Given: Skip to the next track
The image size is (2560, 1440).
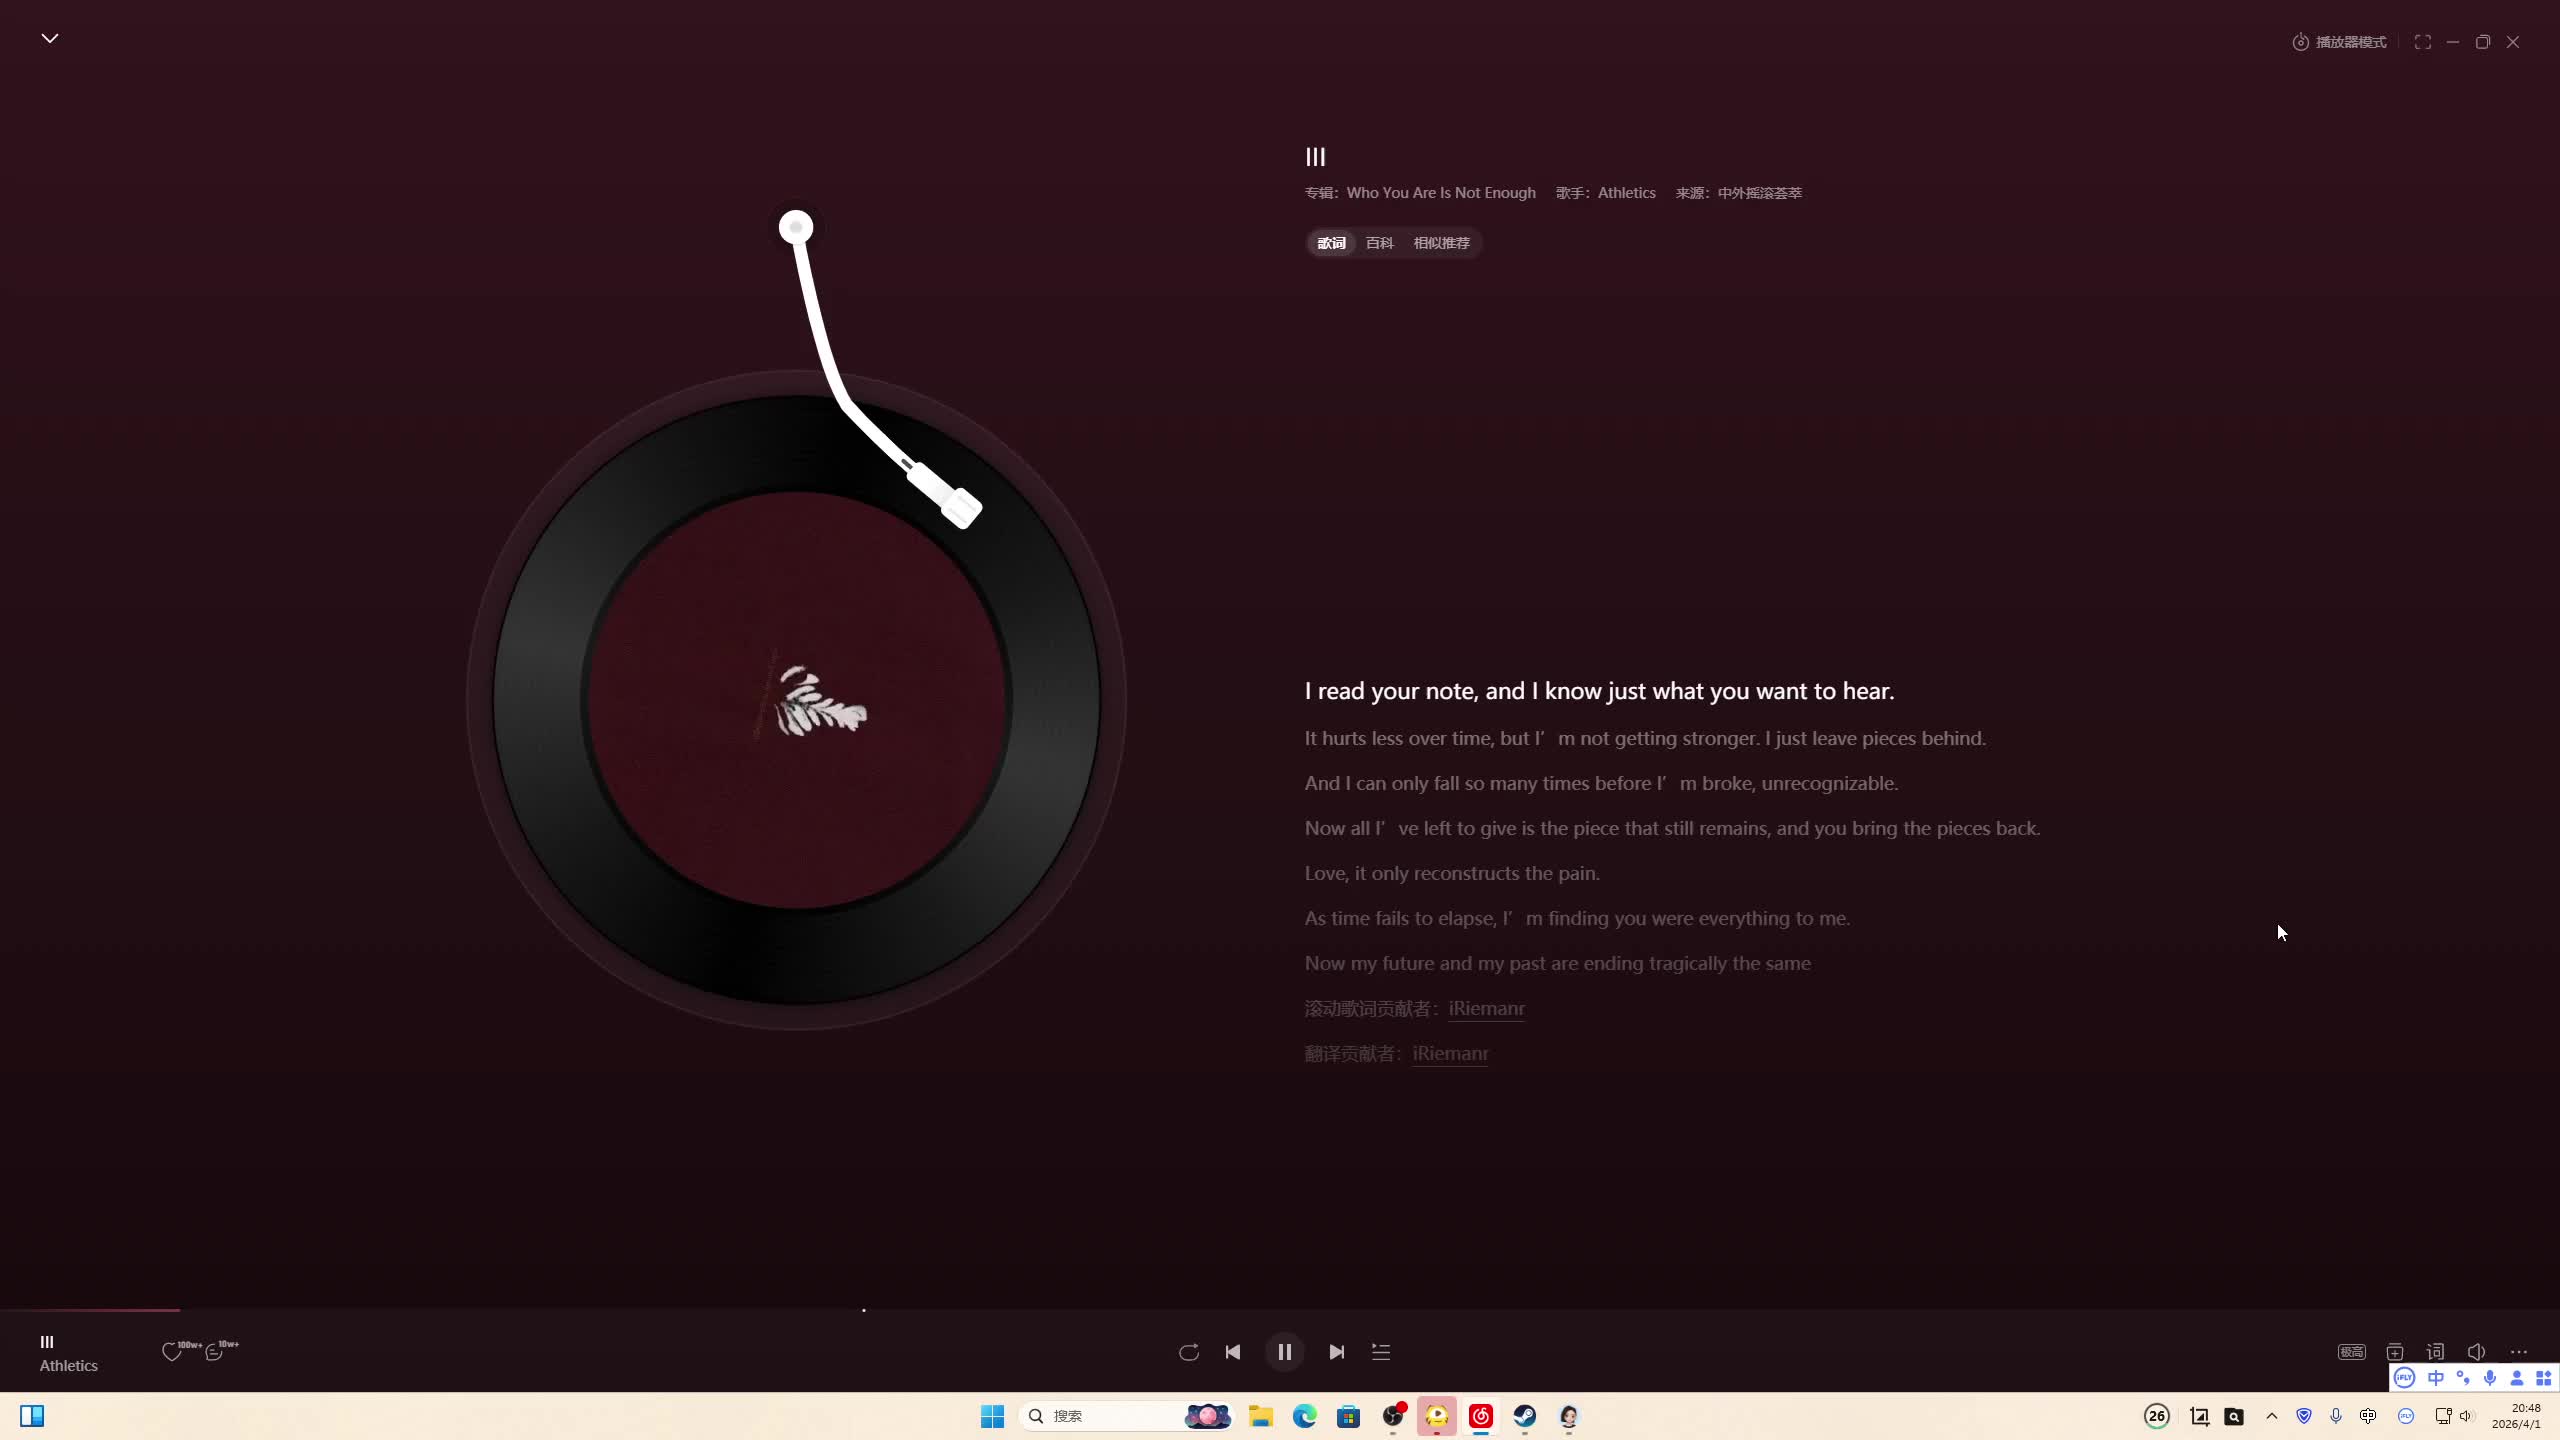Looking at the screenshot, I should [x=1336, y=1352].
